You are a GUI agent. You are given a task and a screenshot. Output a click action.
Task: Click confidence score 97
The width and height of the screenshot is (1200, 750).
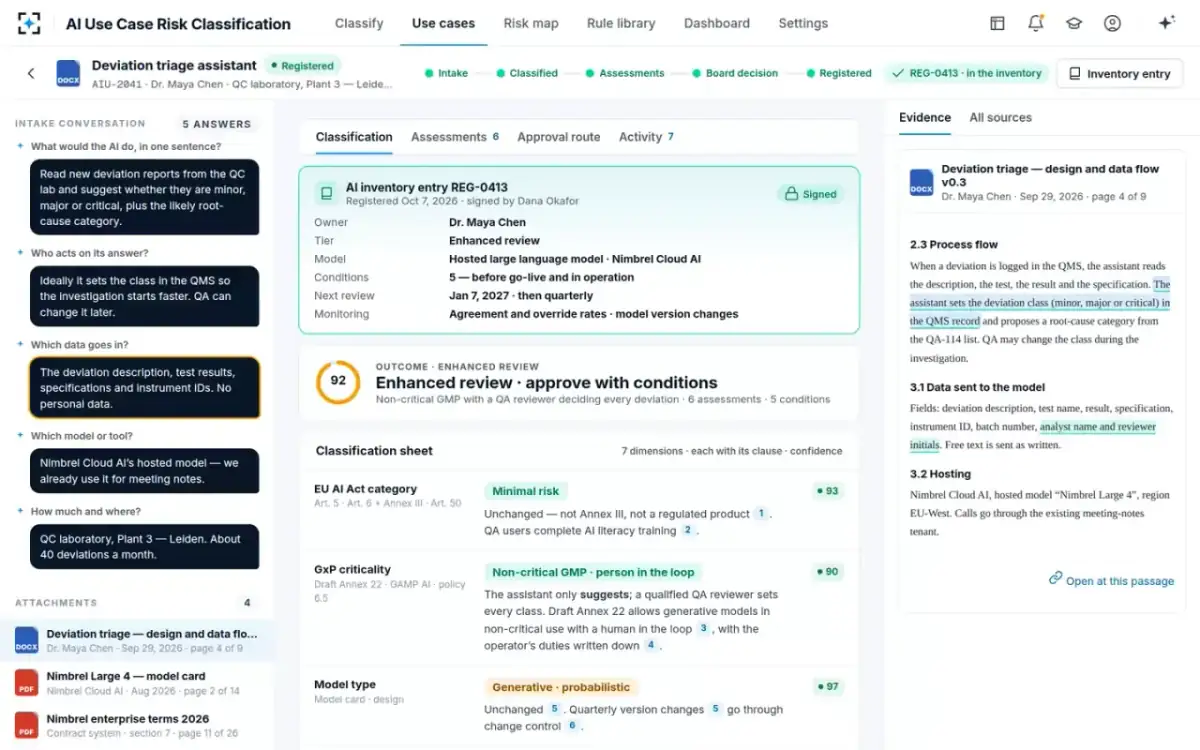click(826, 687)
